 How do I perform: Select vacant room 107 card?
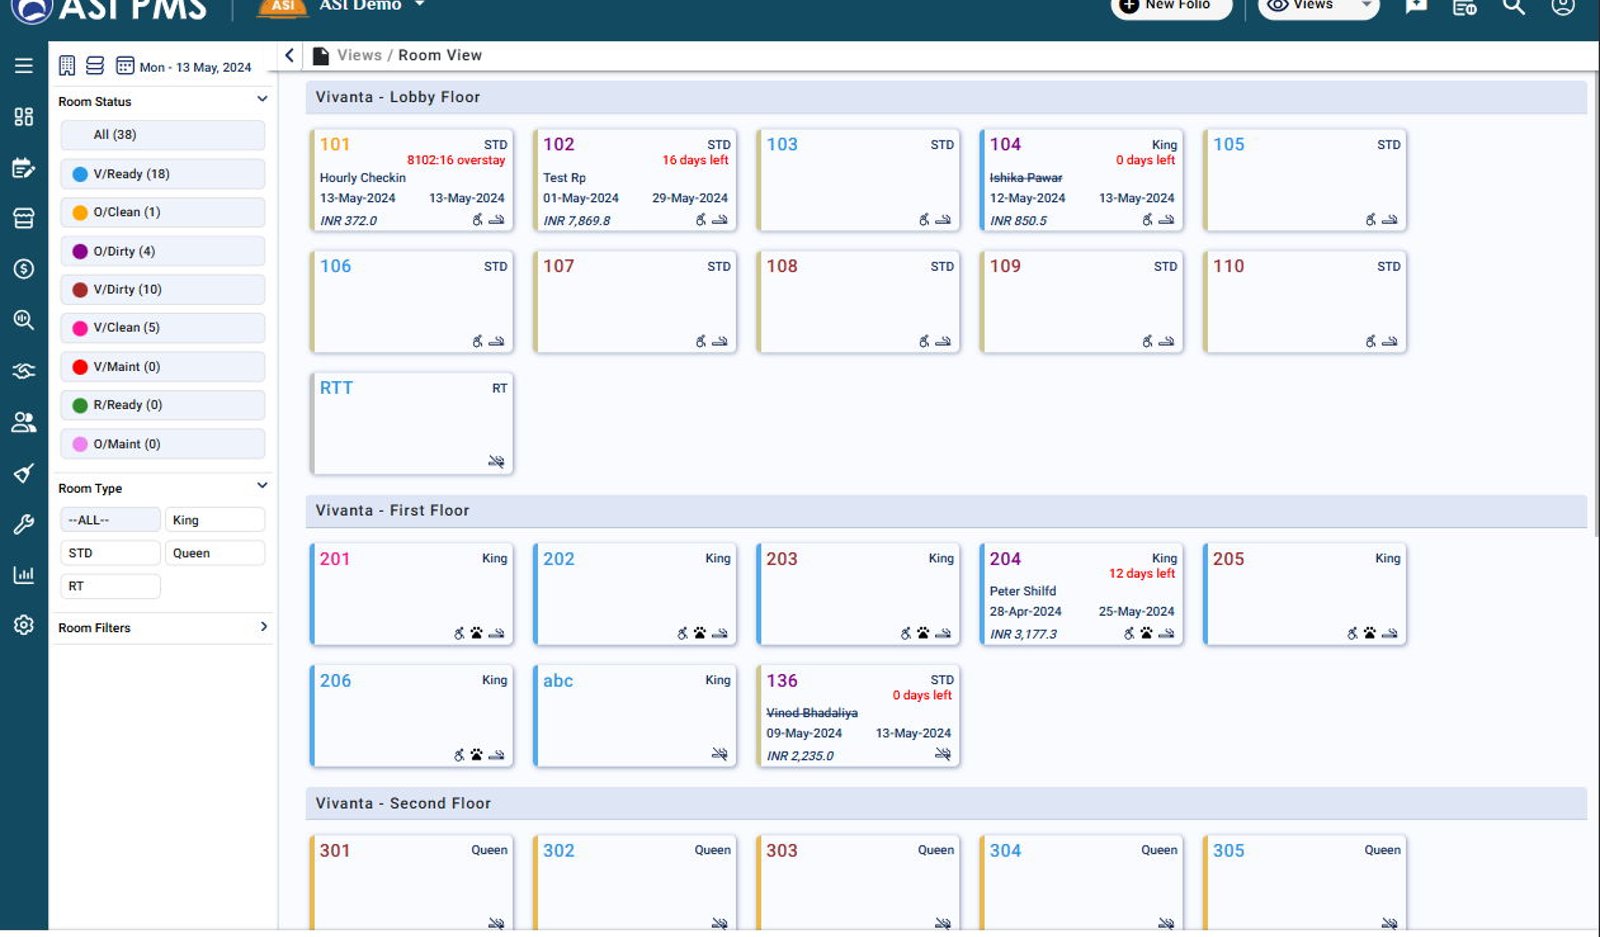point(635,302)
